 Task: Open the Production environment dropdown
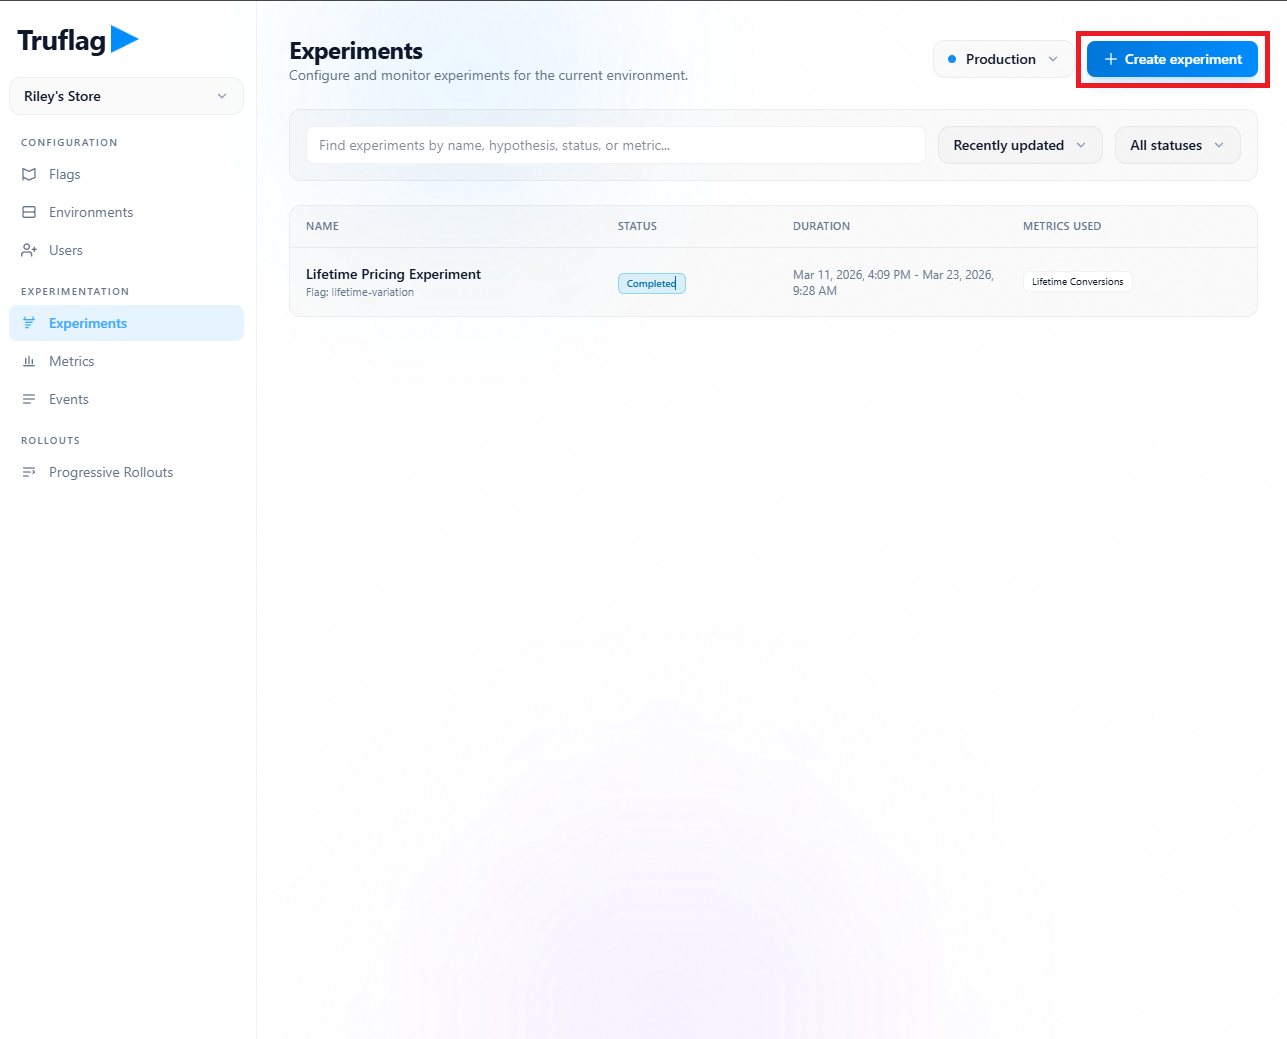tap(1002, 59)
